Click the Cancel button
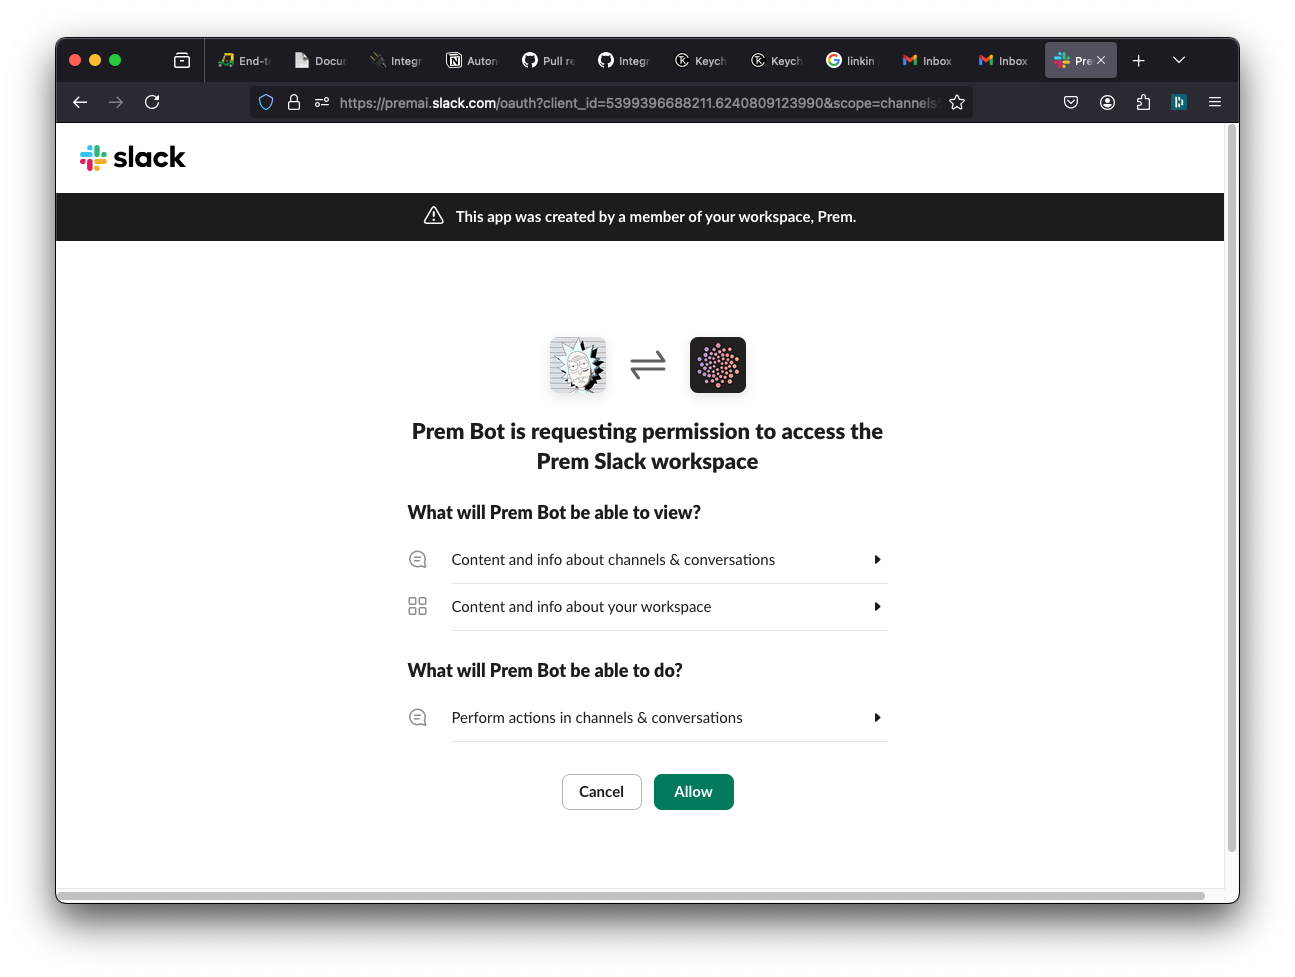Screen dimensions: 1295x977 (x=601, y=792)
